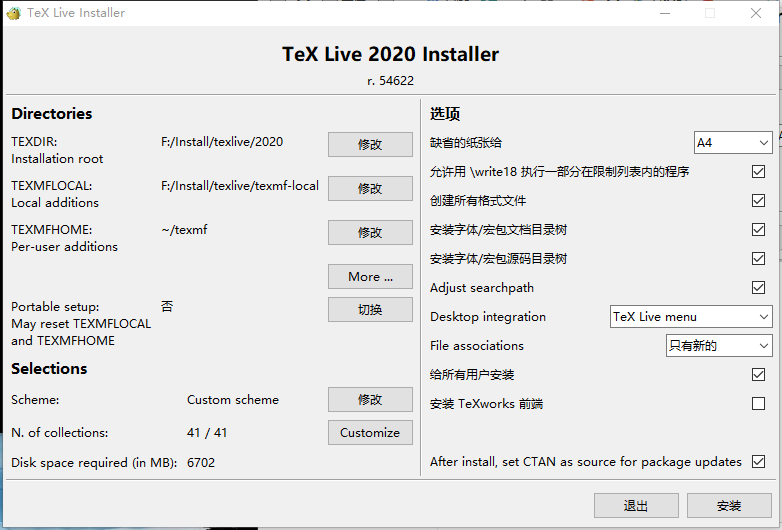
Task: Expand the Desktop integration TeX Live menu dropdown
Action: click(691, 317)
